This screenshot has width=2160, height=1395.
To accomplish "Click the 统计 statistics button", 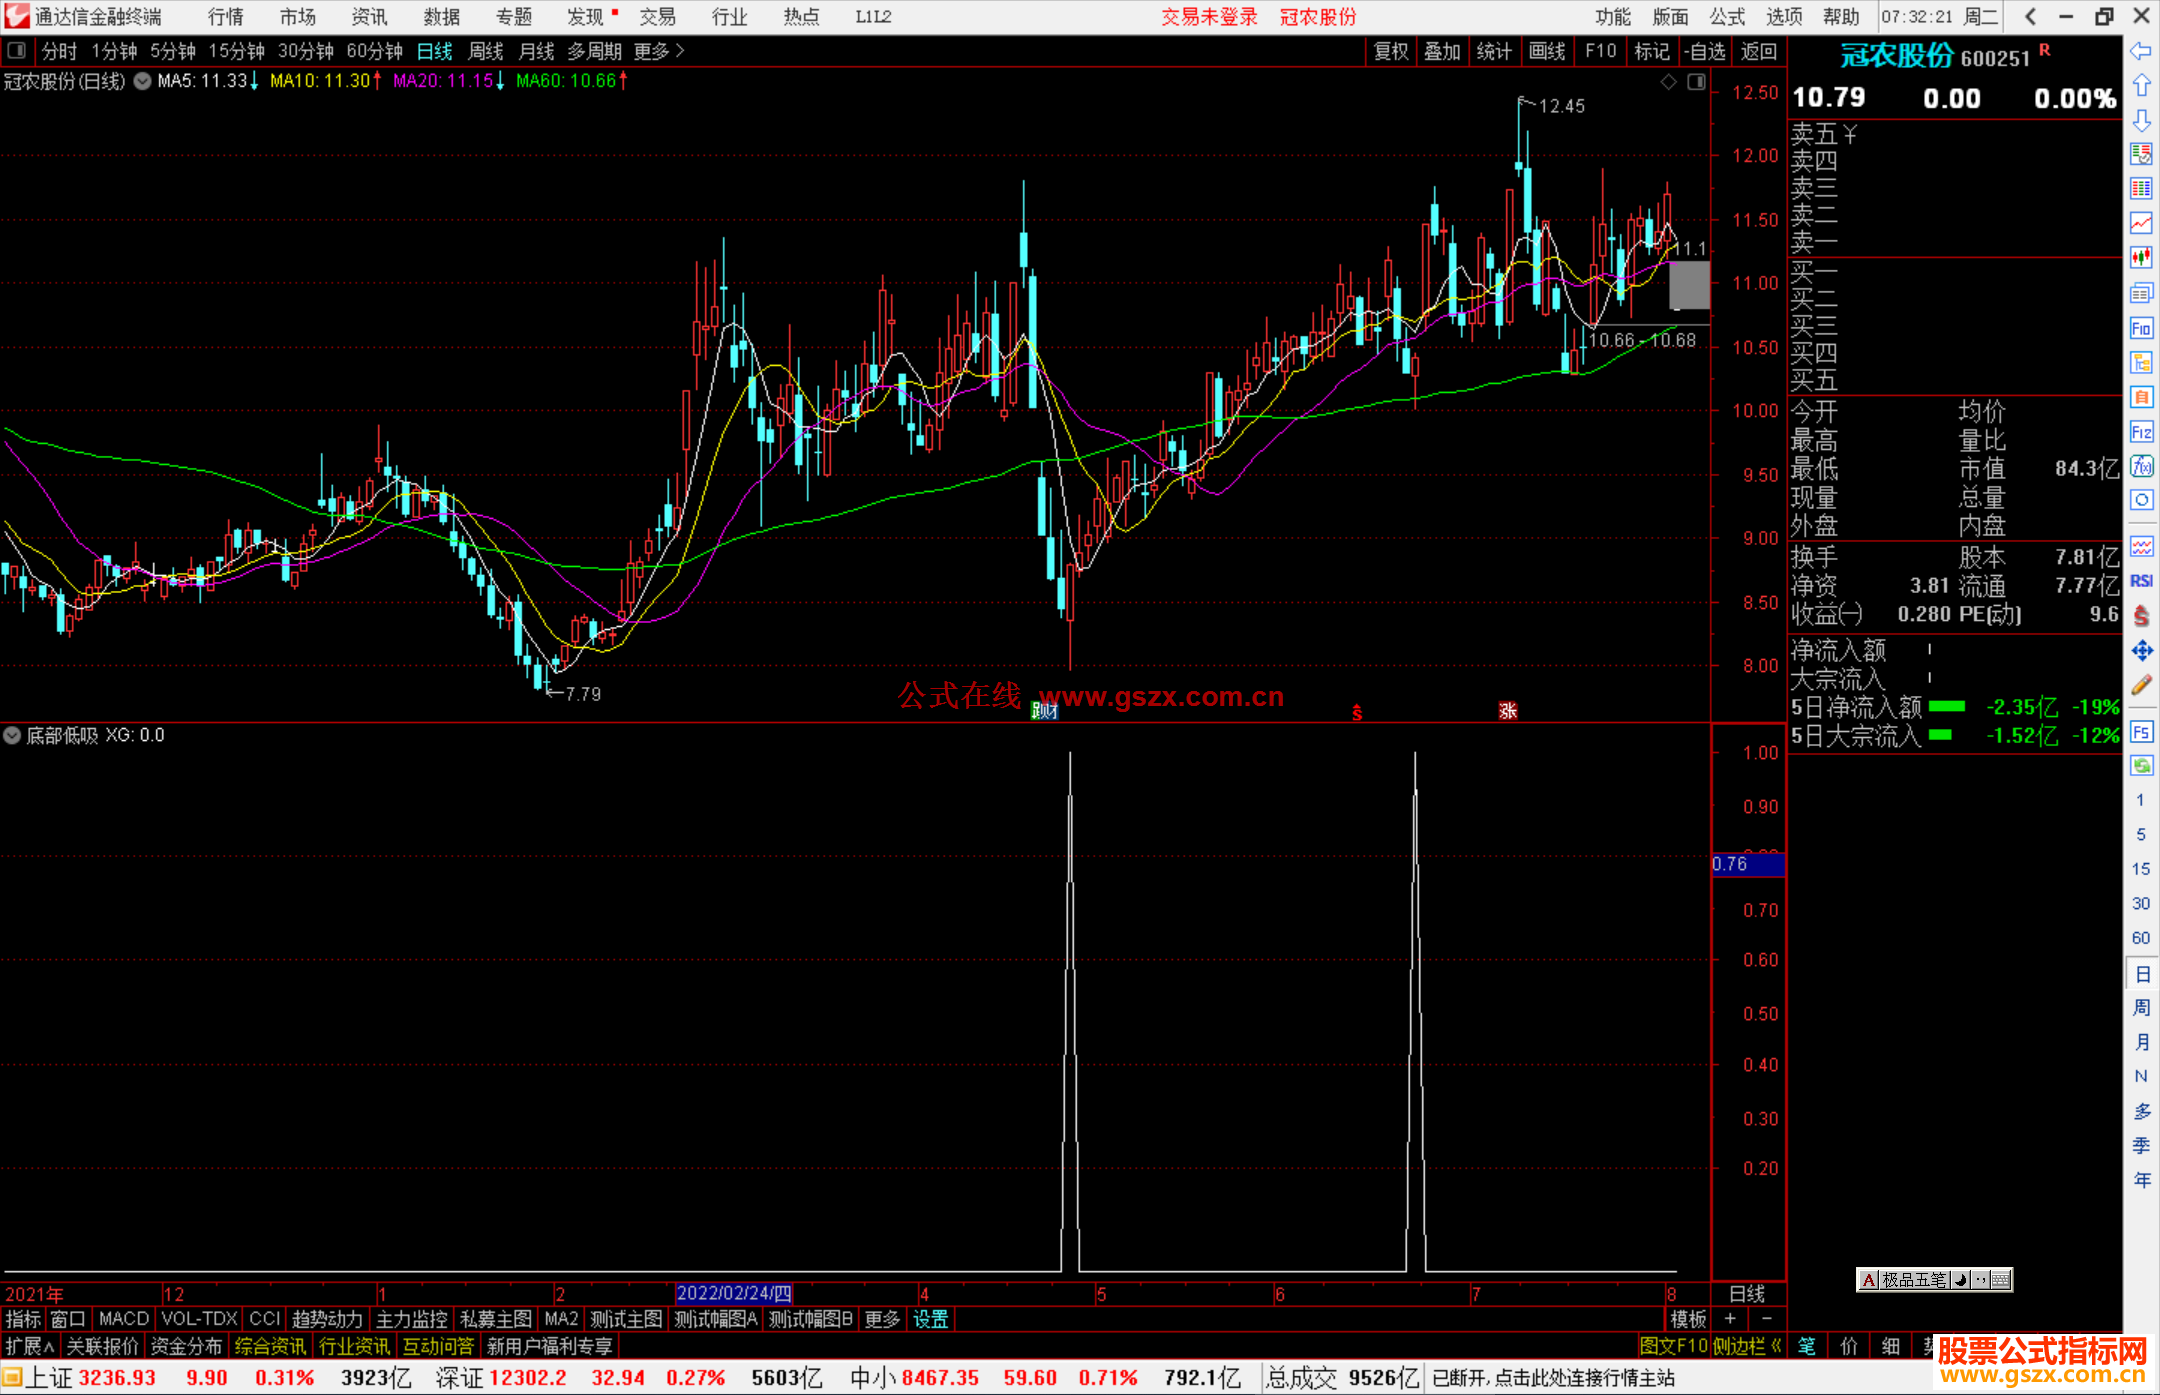I will point(1494,51).
